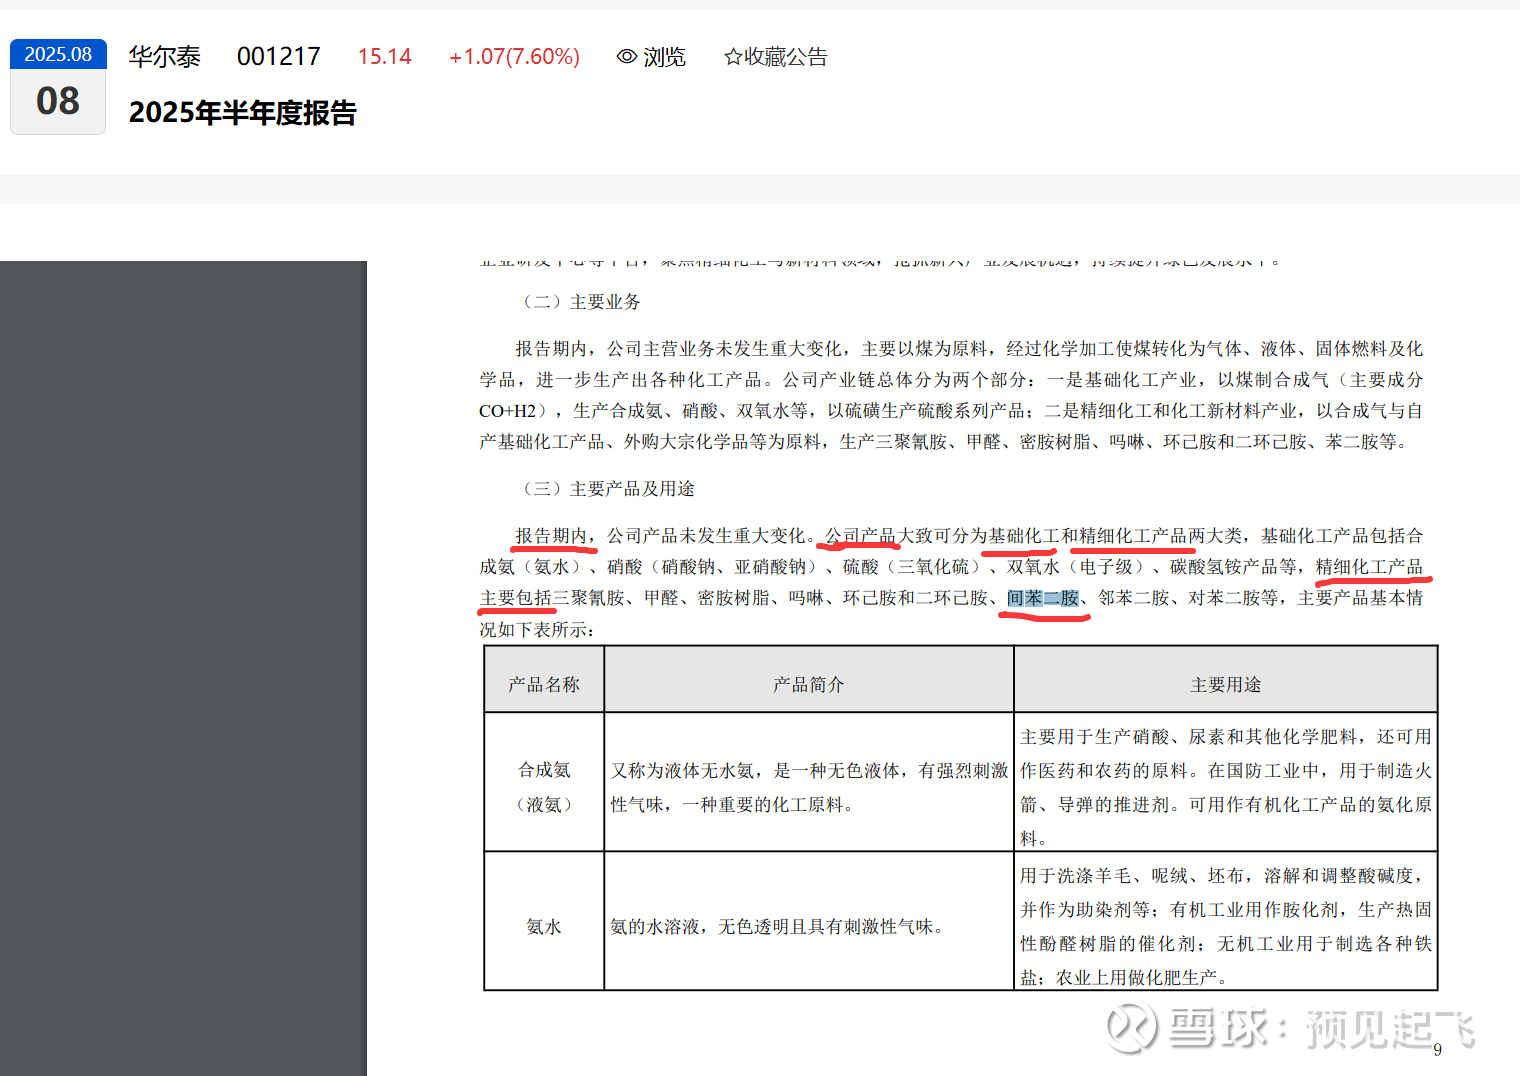Click the price change +1.07(7.60%)
The image size is (1520, 1076).
click(x=514, y=57)
